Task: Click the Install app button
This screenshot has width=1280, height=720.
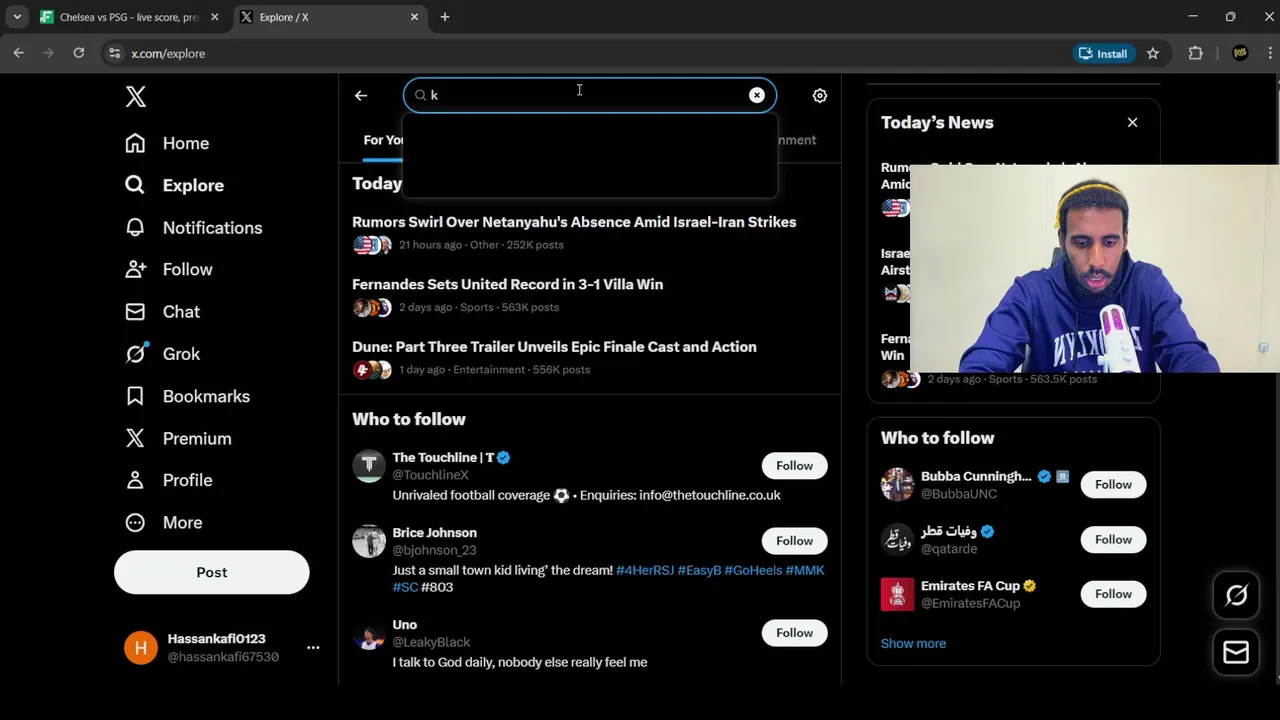Action: point(1103,53)
